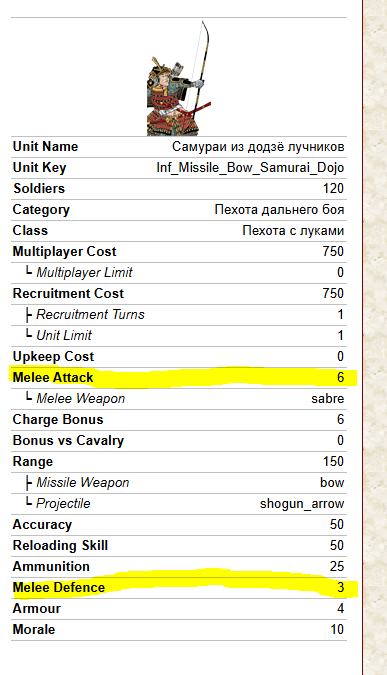Image resolution: width=387 pixels, height=675 pixels.
Task: Click the Upkeep Cost label
Action: pyautogui.click(x=53, y=357)
